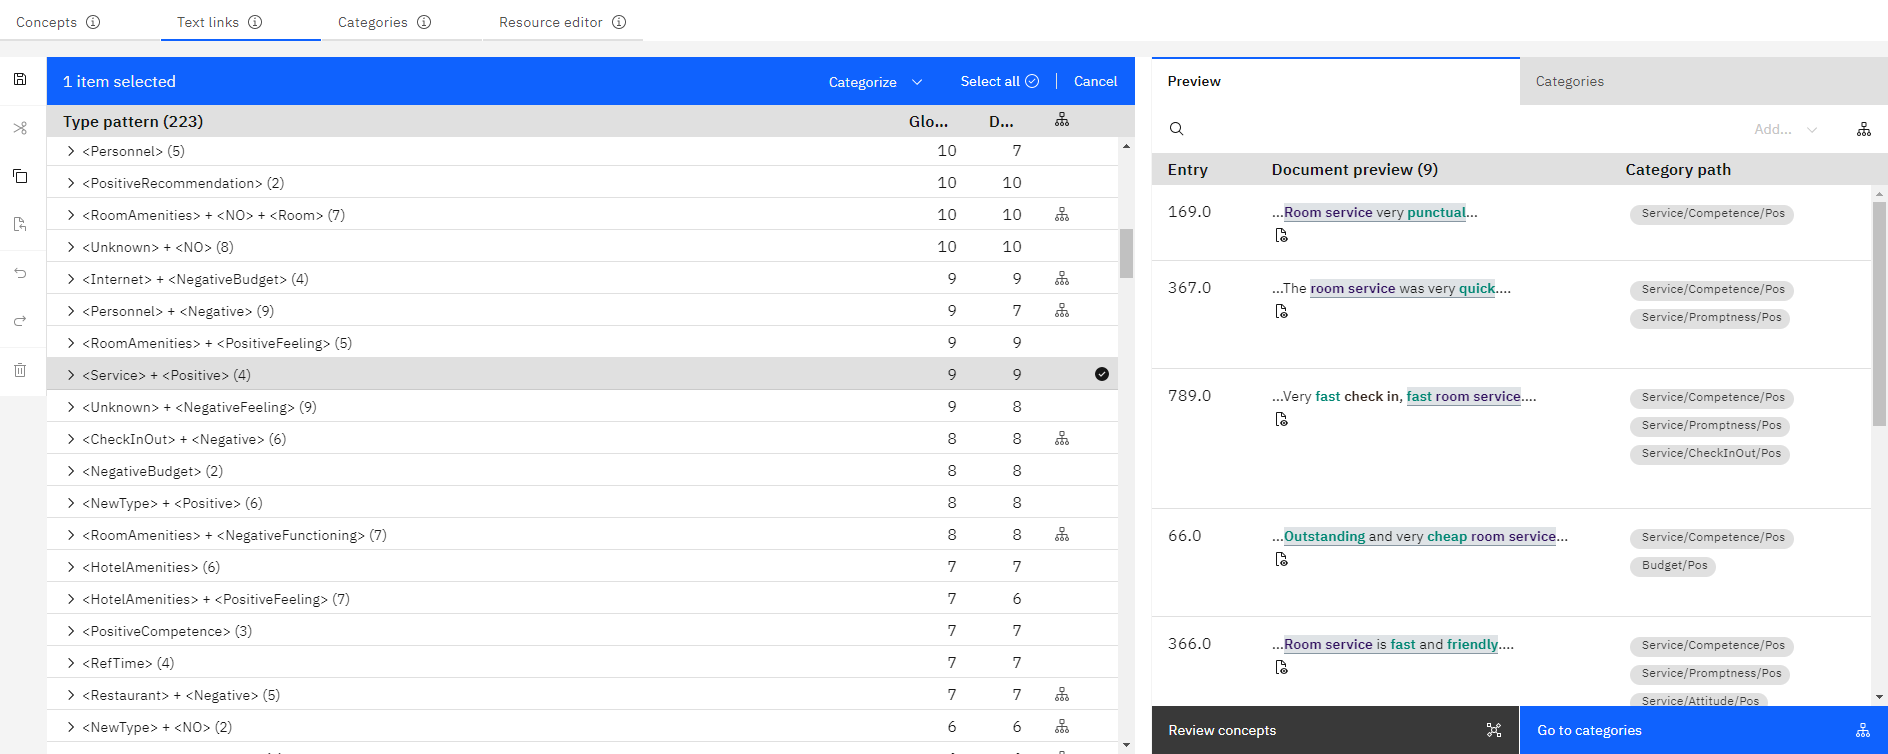Open document icon under entry 367.0
Image resolution: width=1888 pixels, height=754 pixels.
click(x=1281, y=312)
